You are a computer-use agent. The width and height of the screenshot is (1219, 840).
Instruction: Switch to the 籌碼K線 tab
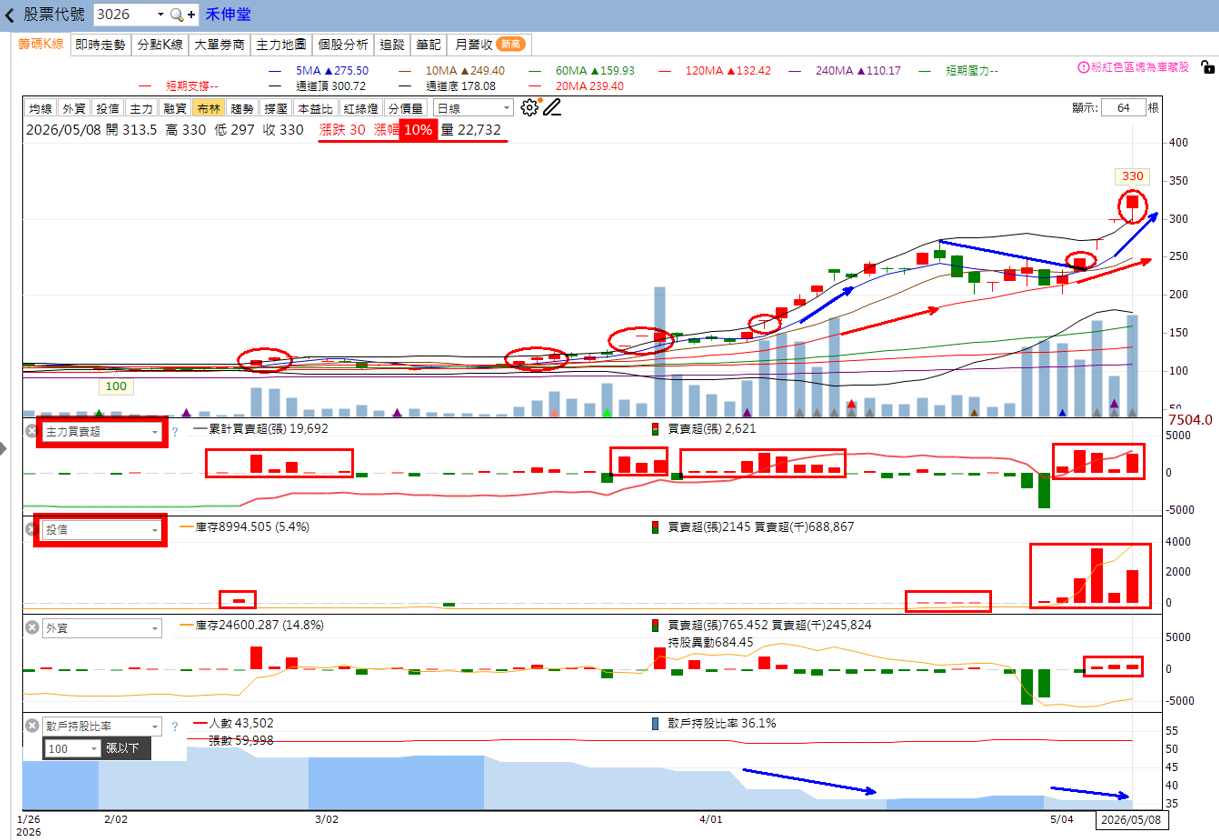(41, 44)
